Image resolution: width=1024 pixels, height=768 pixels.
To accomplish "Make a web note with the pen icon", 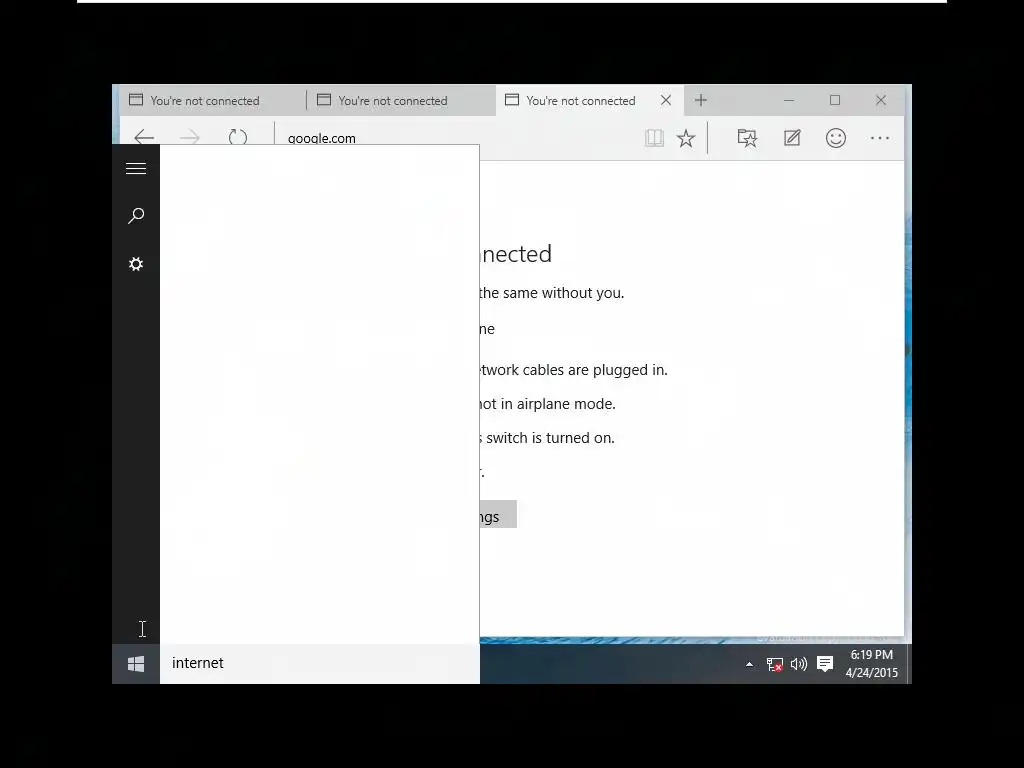I will tap(792, 138).
